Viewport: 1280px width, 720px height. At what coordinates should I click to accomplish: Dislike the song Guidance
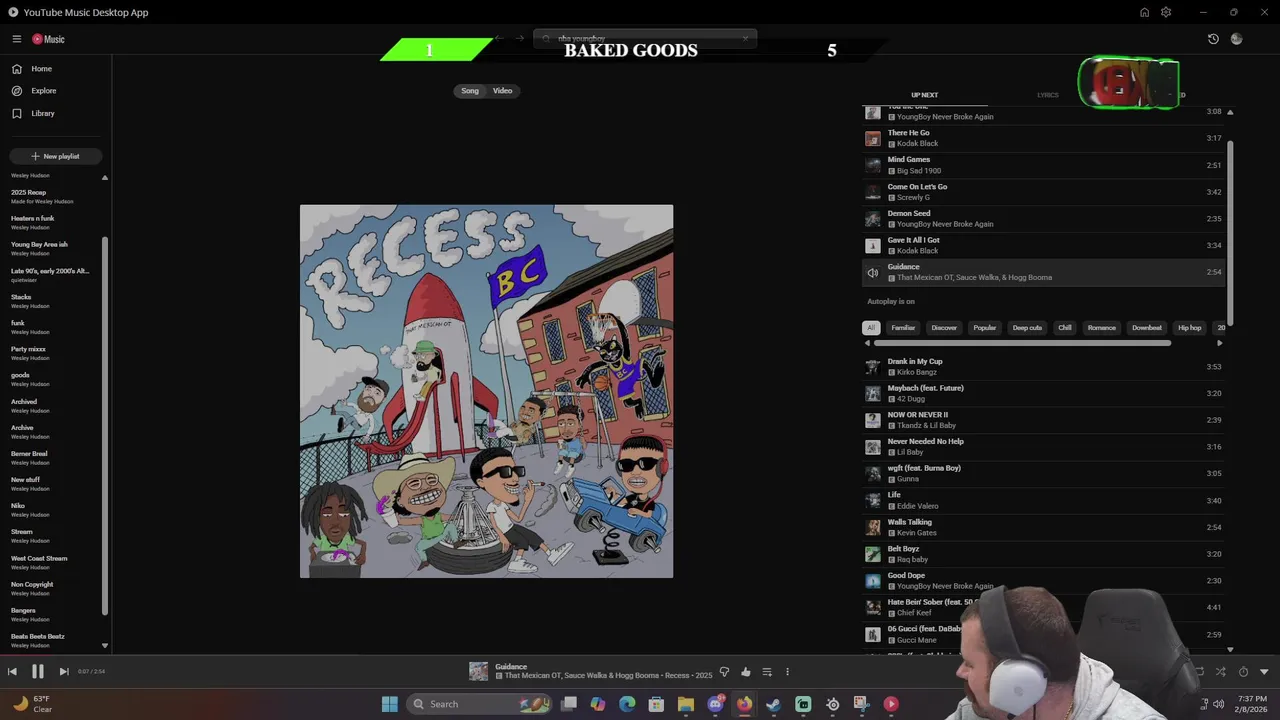[724, 672]
